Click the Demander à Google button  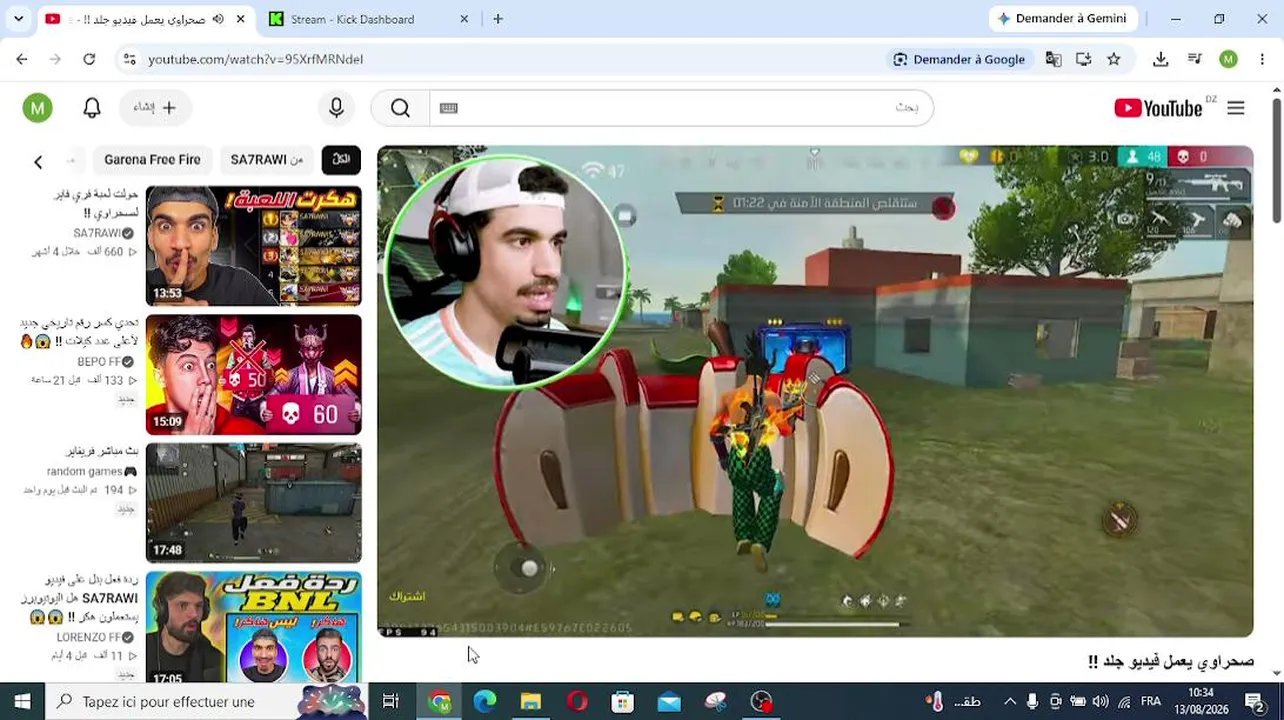(x=959, y=59)
